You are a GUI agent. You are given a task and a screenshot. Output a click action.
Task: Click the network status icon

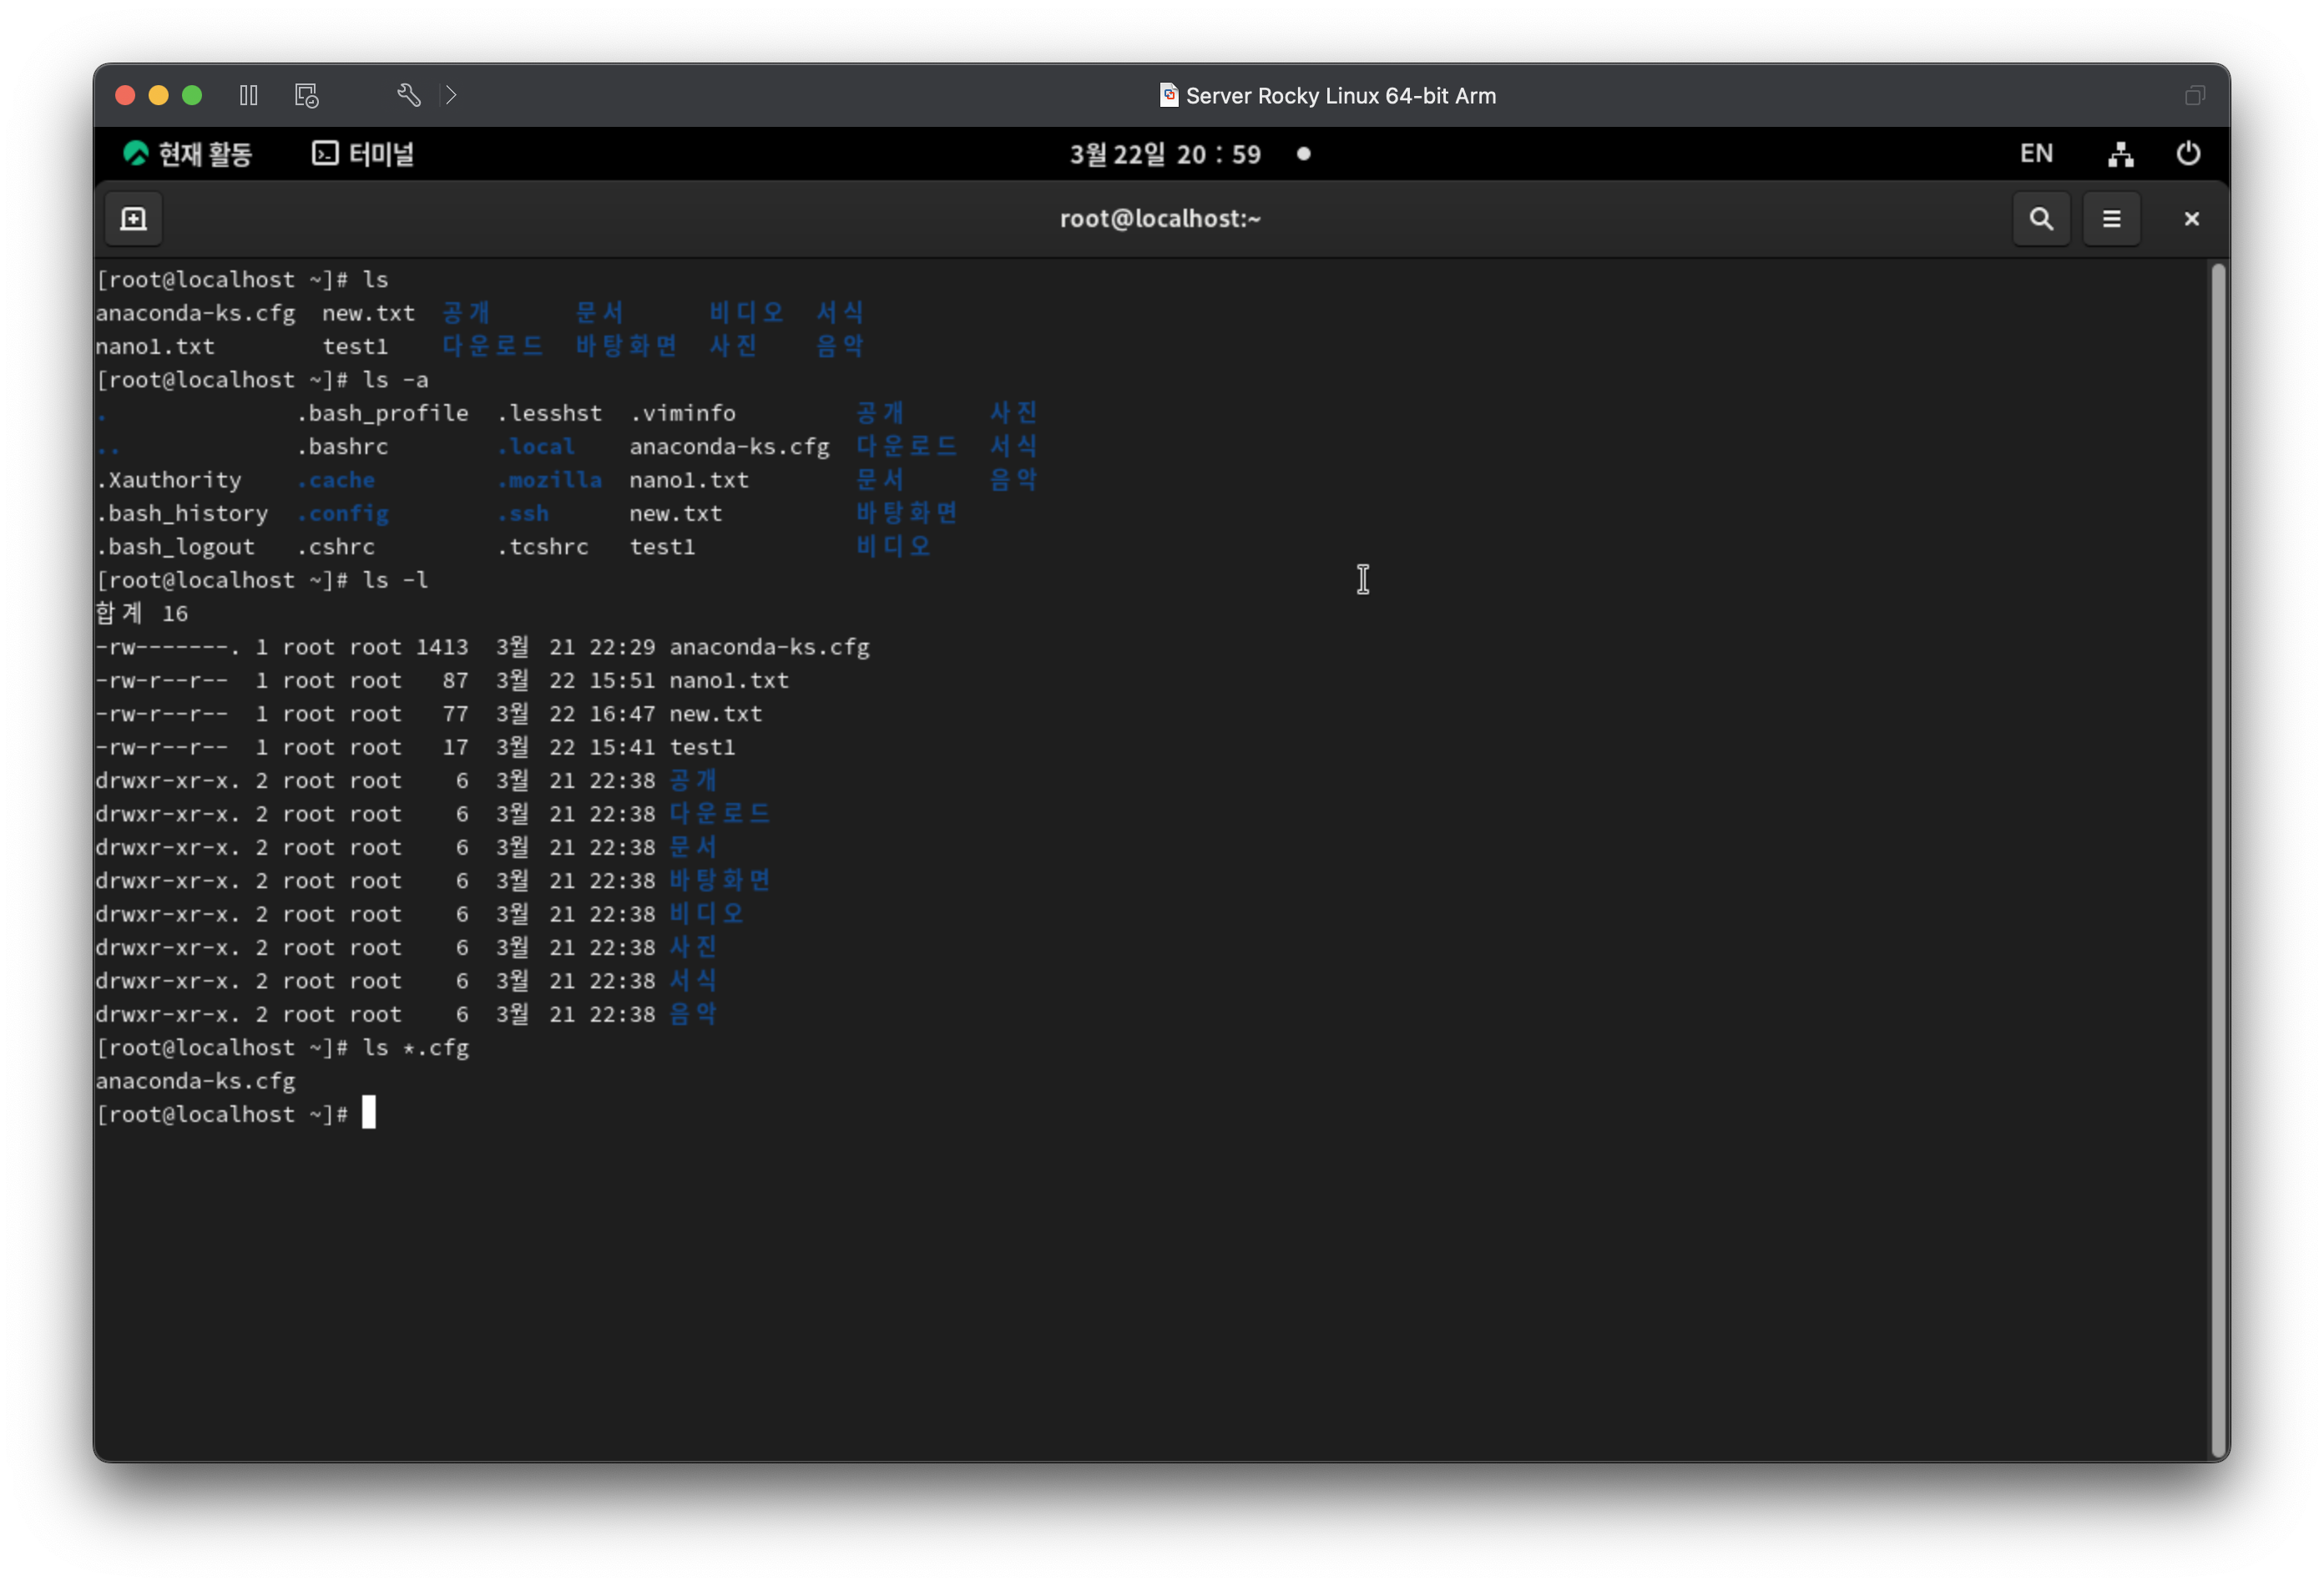click(2120, 154)
